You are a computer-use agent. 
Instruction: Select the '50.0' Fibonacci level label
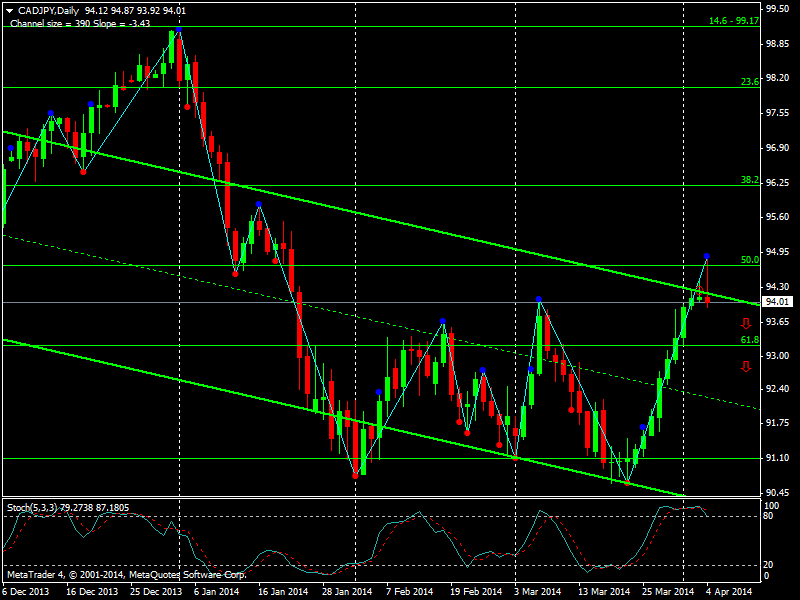click(x=749, y=260)
